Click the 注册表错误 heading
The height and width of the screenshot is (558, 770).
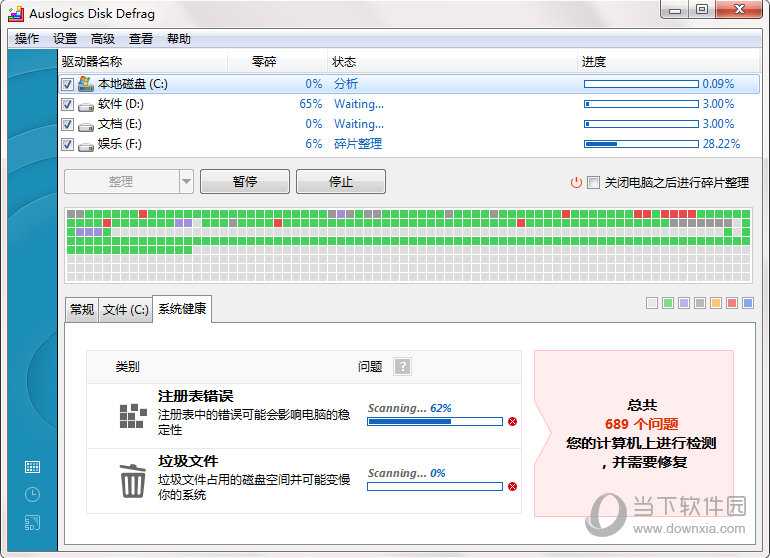tap(195, 396)
